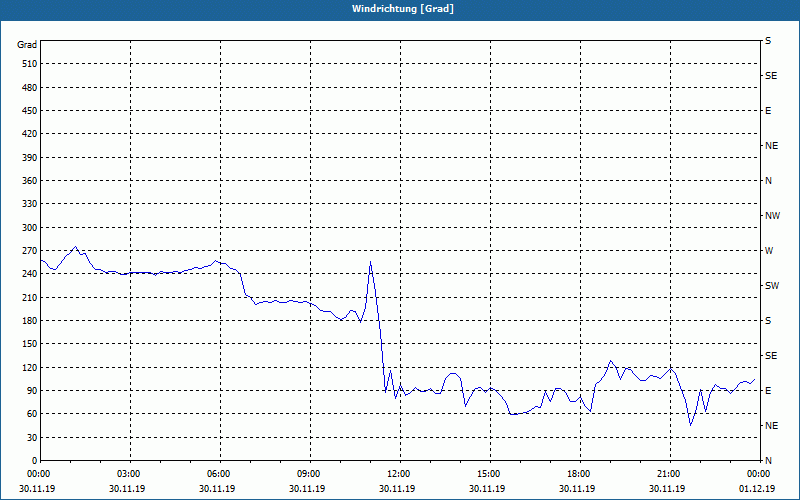Click the 'NW' compass label on the right axis
The width and height of the screenshot is (800, 500).
772,216
